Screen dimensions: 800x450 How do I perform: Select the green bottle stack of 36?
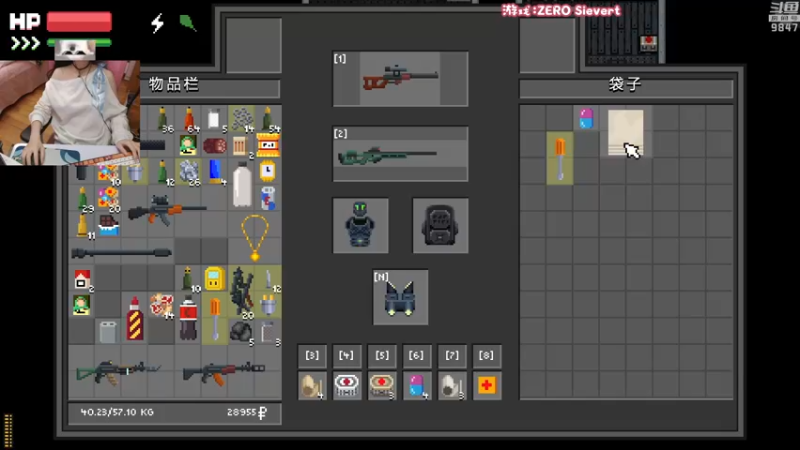(x=162, y=119)
